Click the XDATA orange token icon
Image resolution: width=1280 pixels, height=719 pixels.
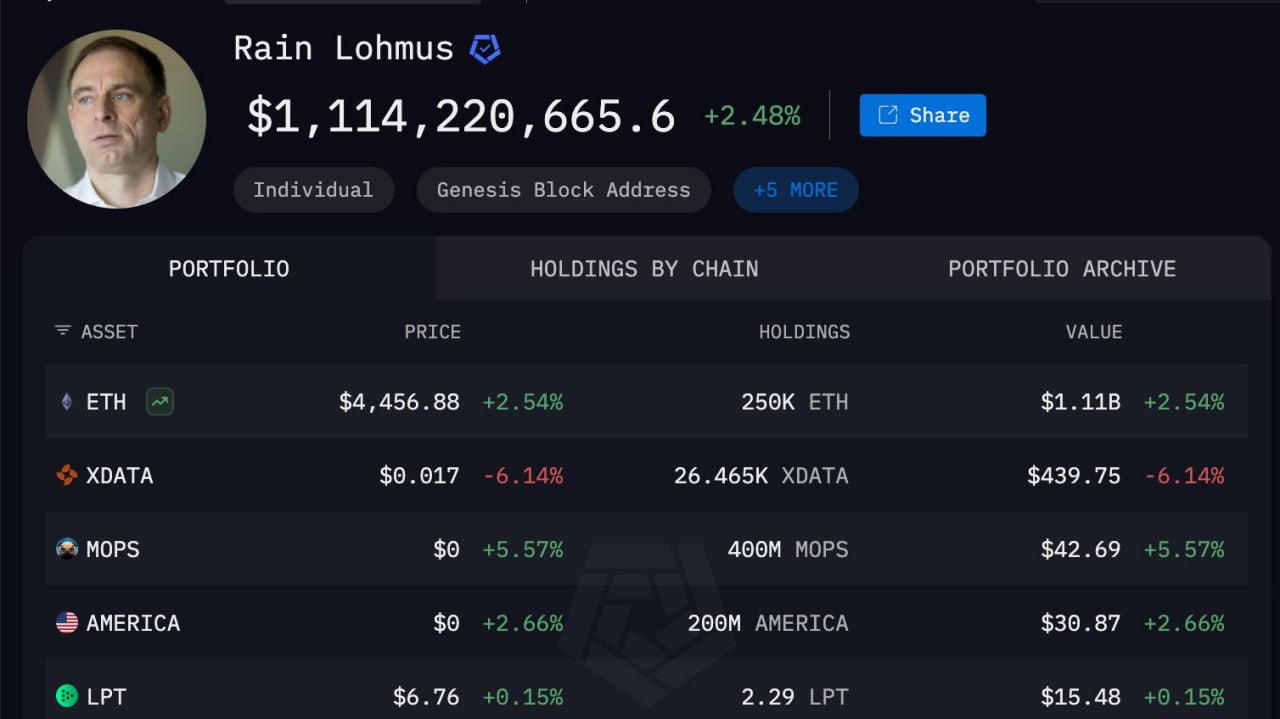(67, 476)
